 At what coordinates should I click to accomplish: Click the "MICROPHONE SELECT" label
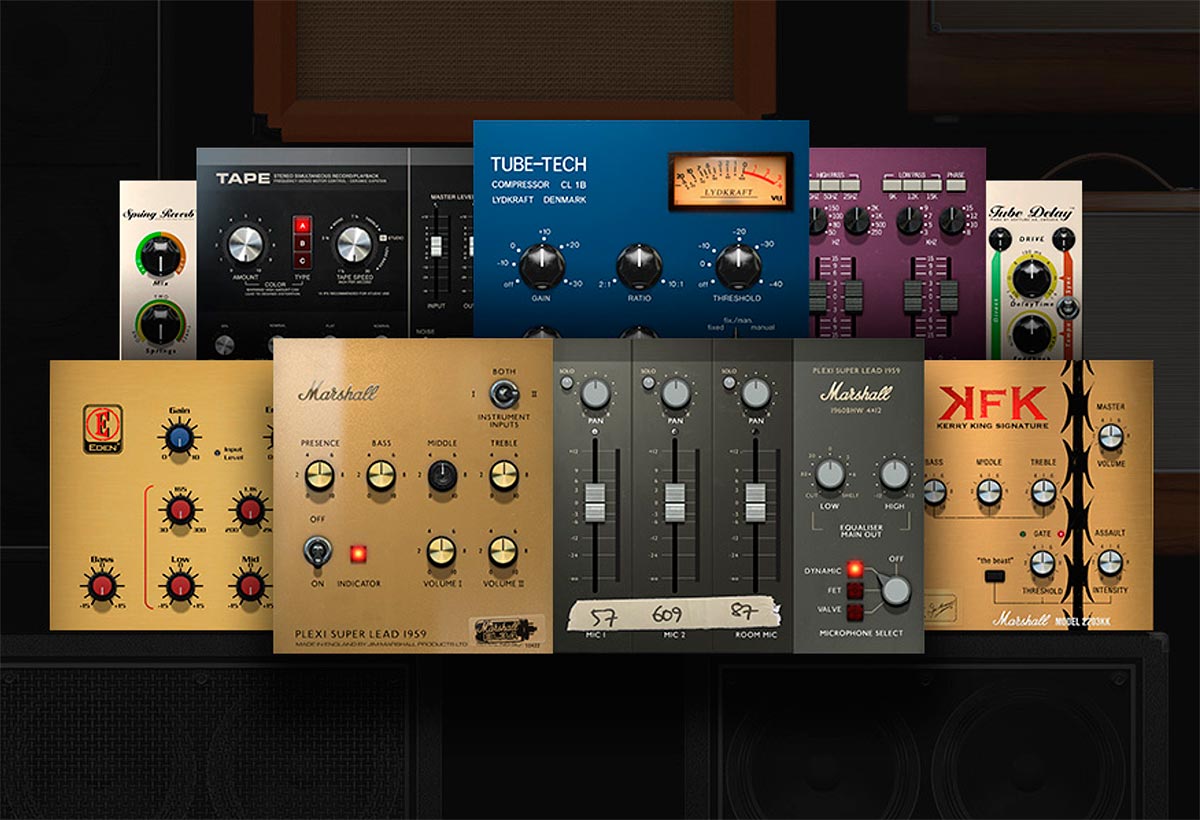(x=861, y=633)
